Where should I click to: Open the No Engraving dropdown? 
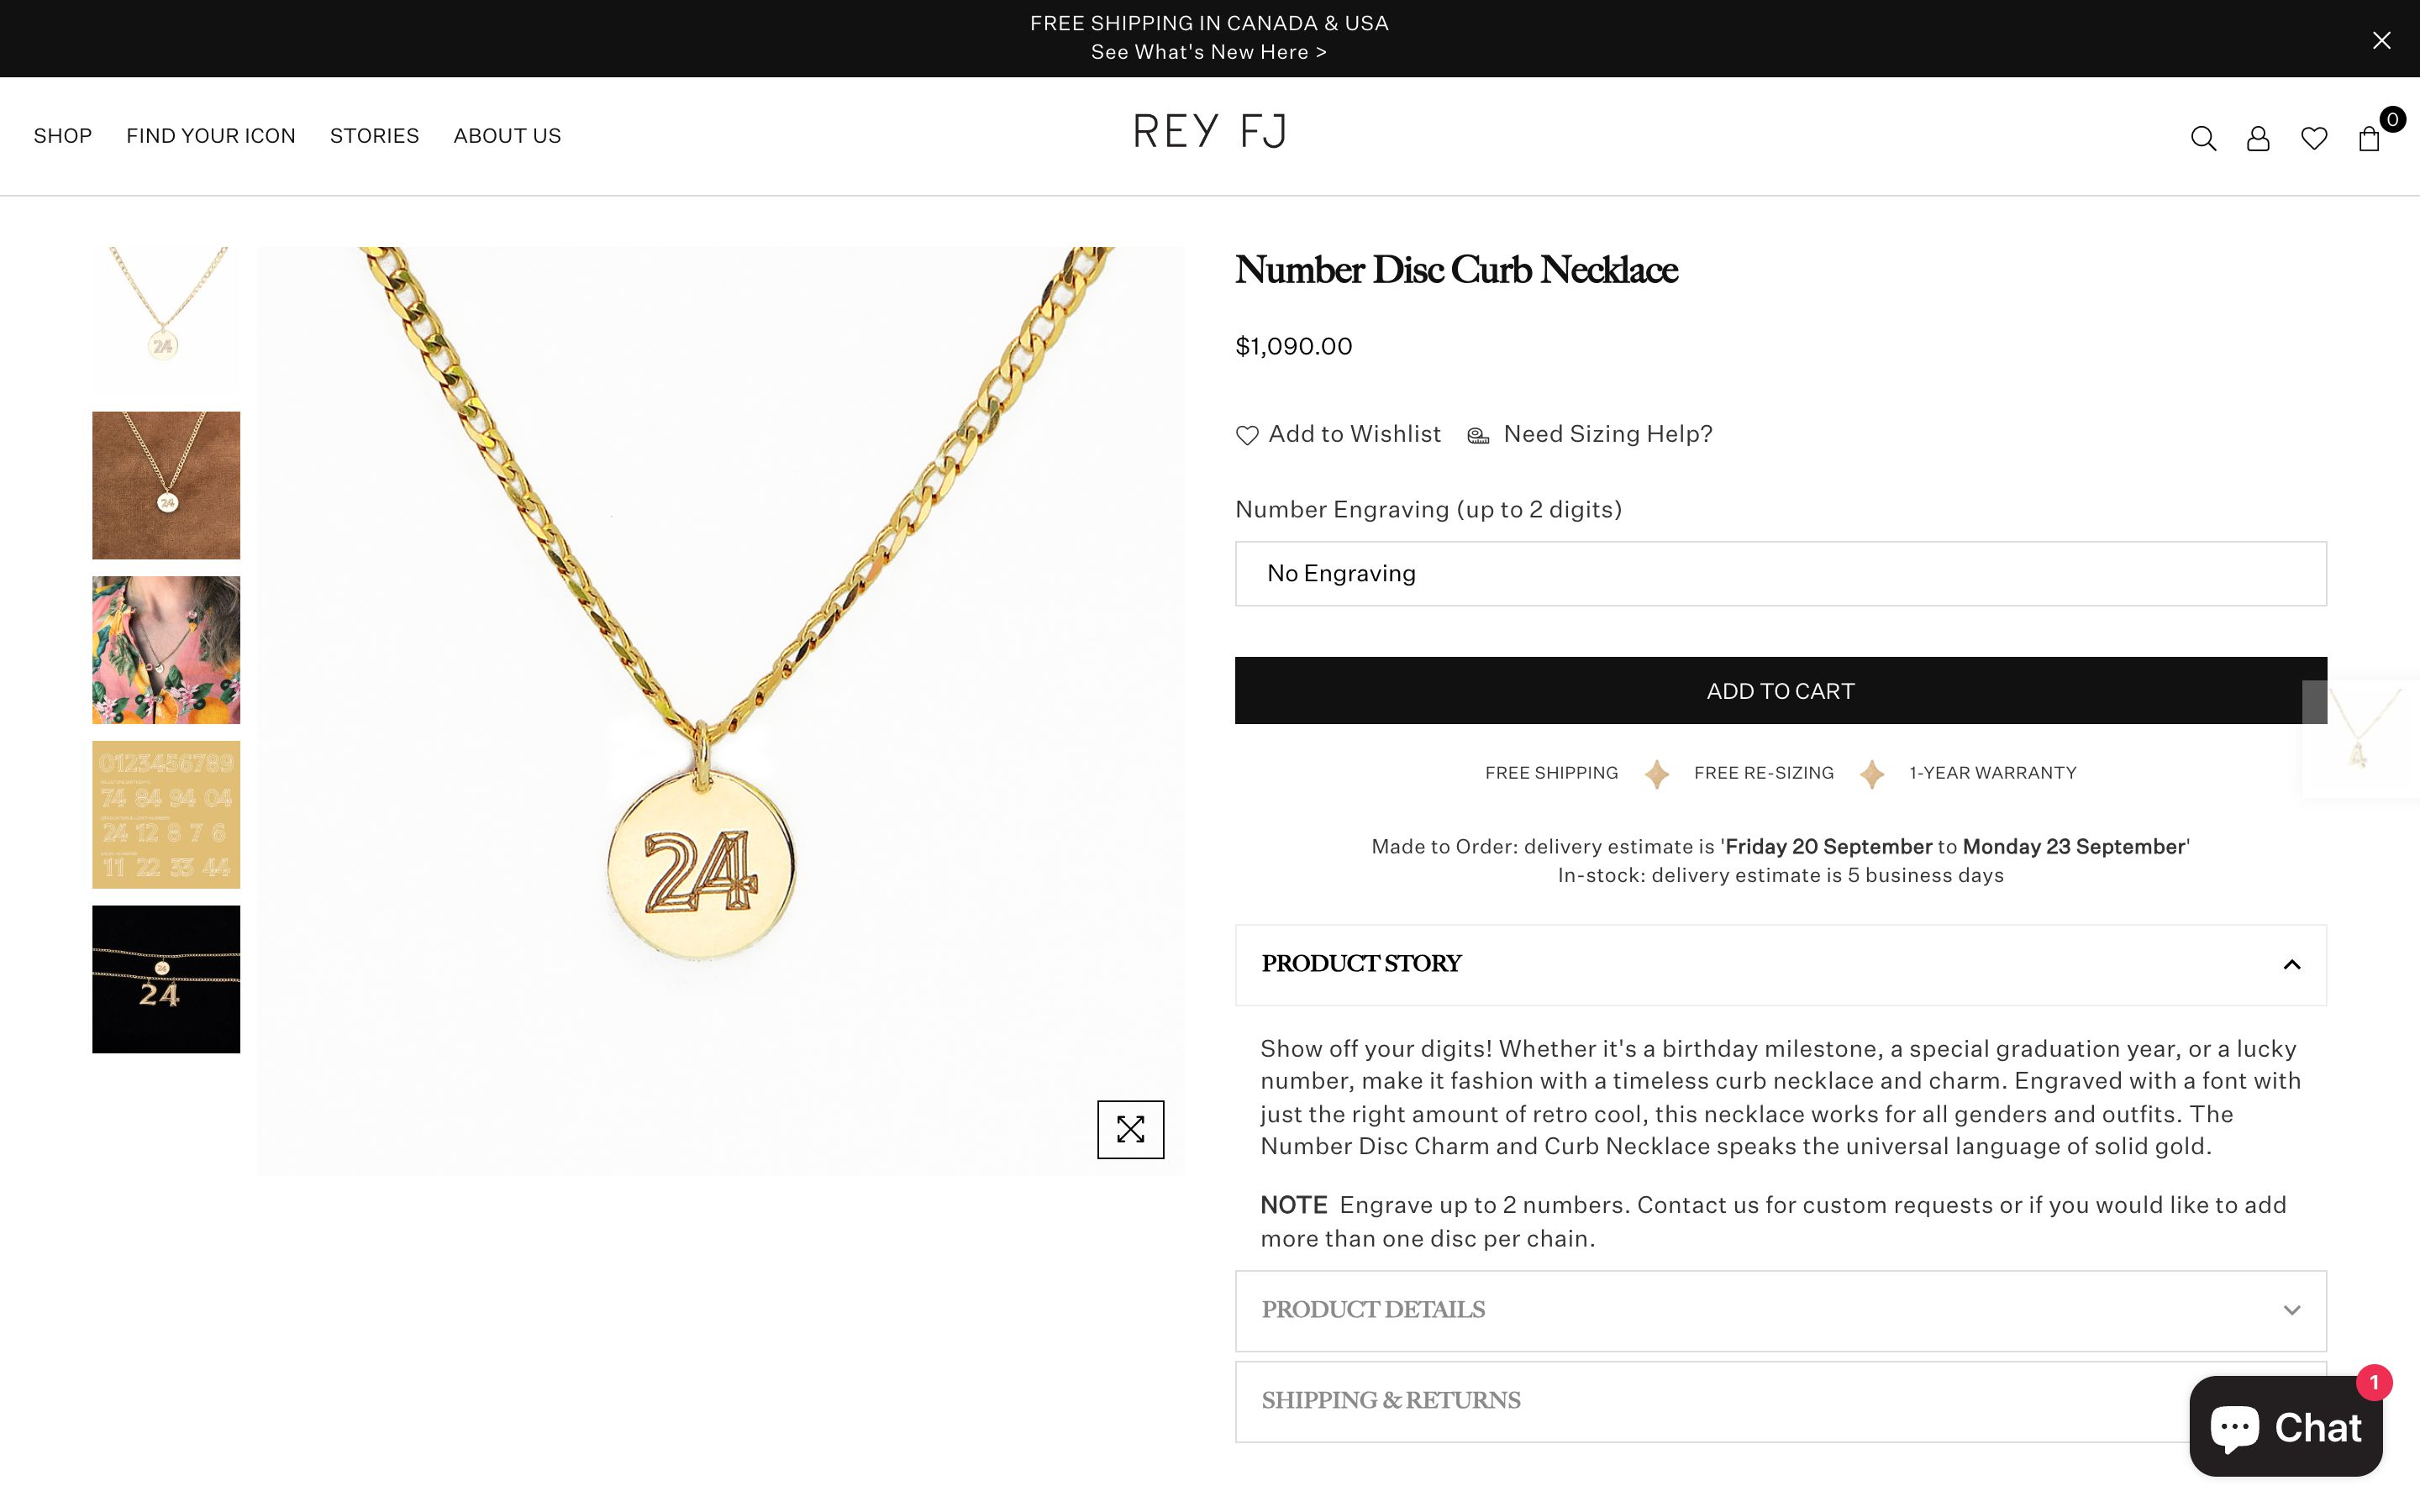click(1780, 573)
